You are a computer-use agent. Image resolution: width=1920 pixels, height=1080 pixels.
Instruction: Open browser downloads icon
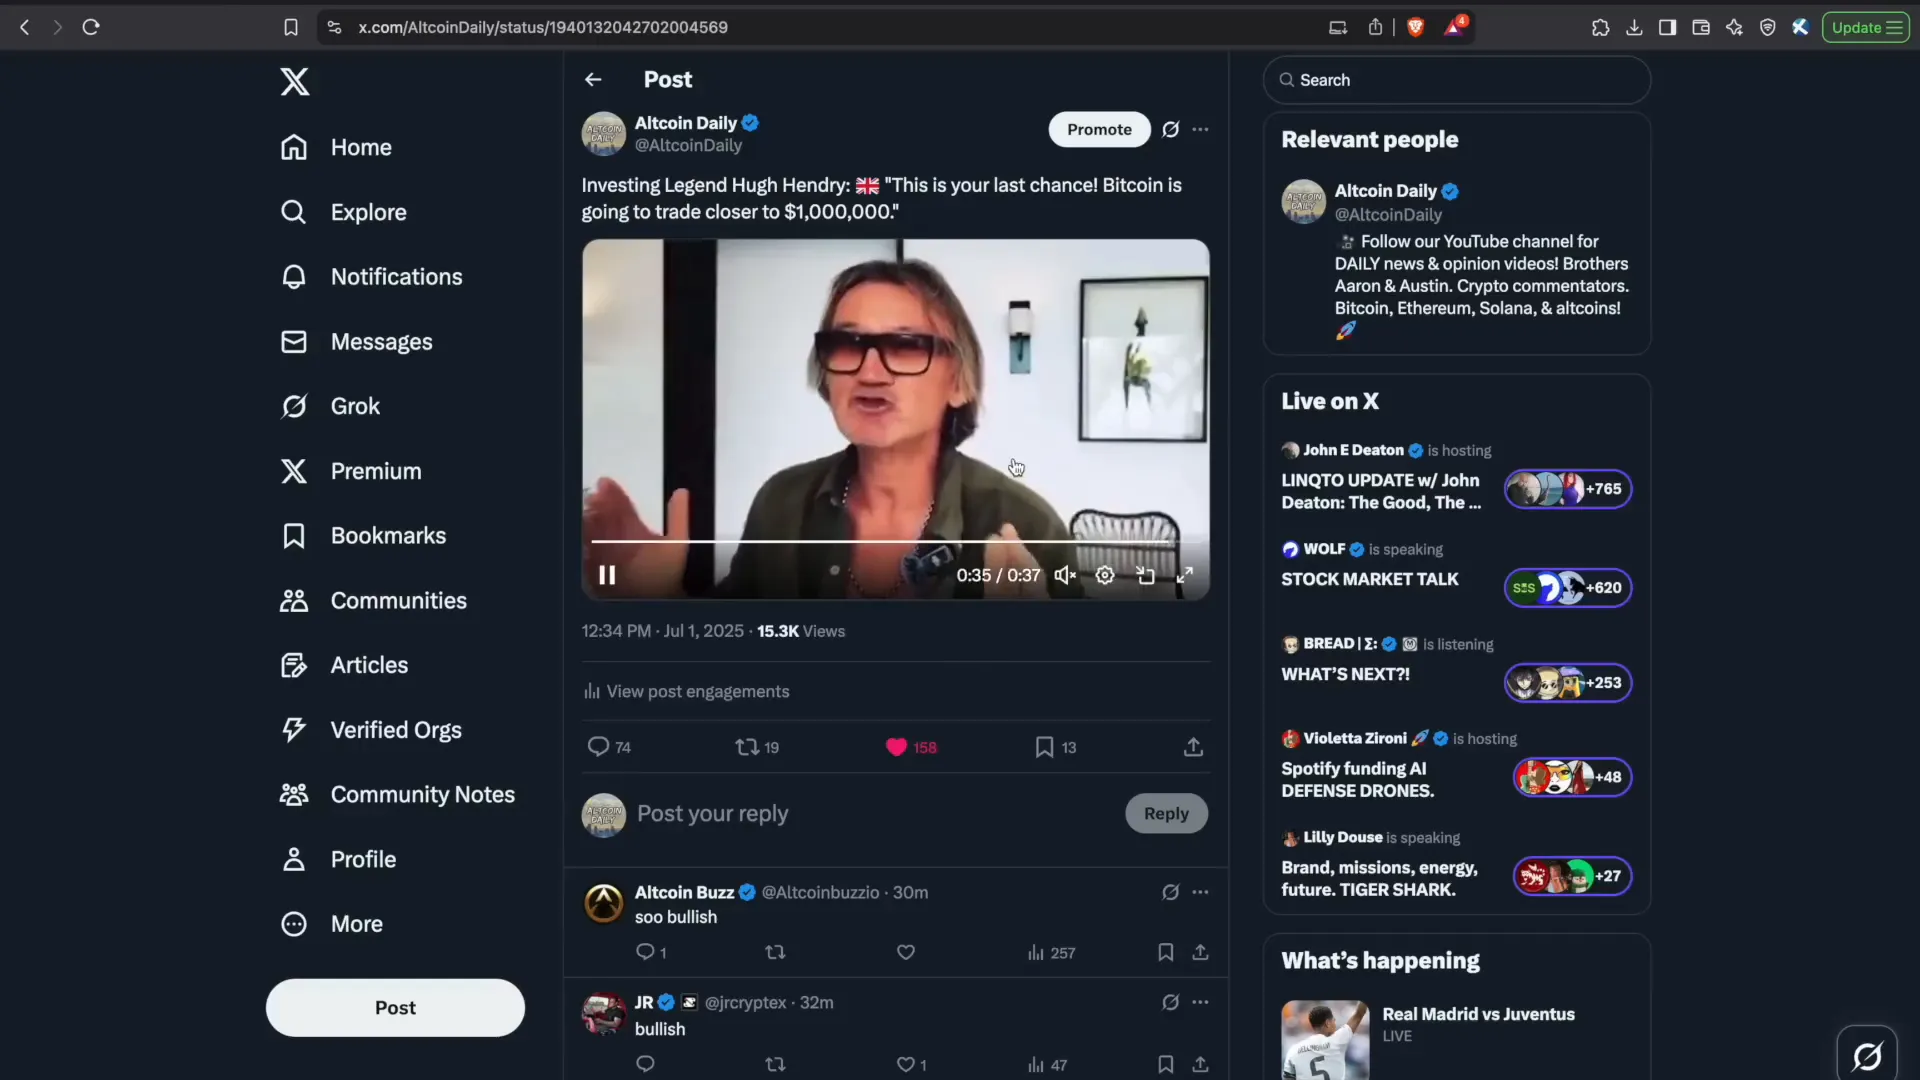pos(1634,27)
